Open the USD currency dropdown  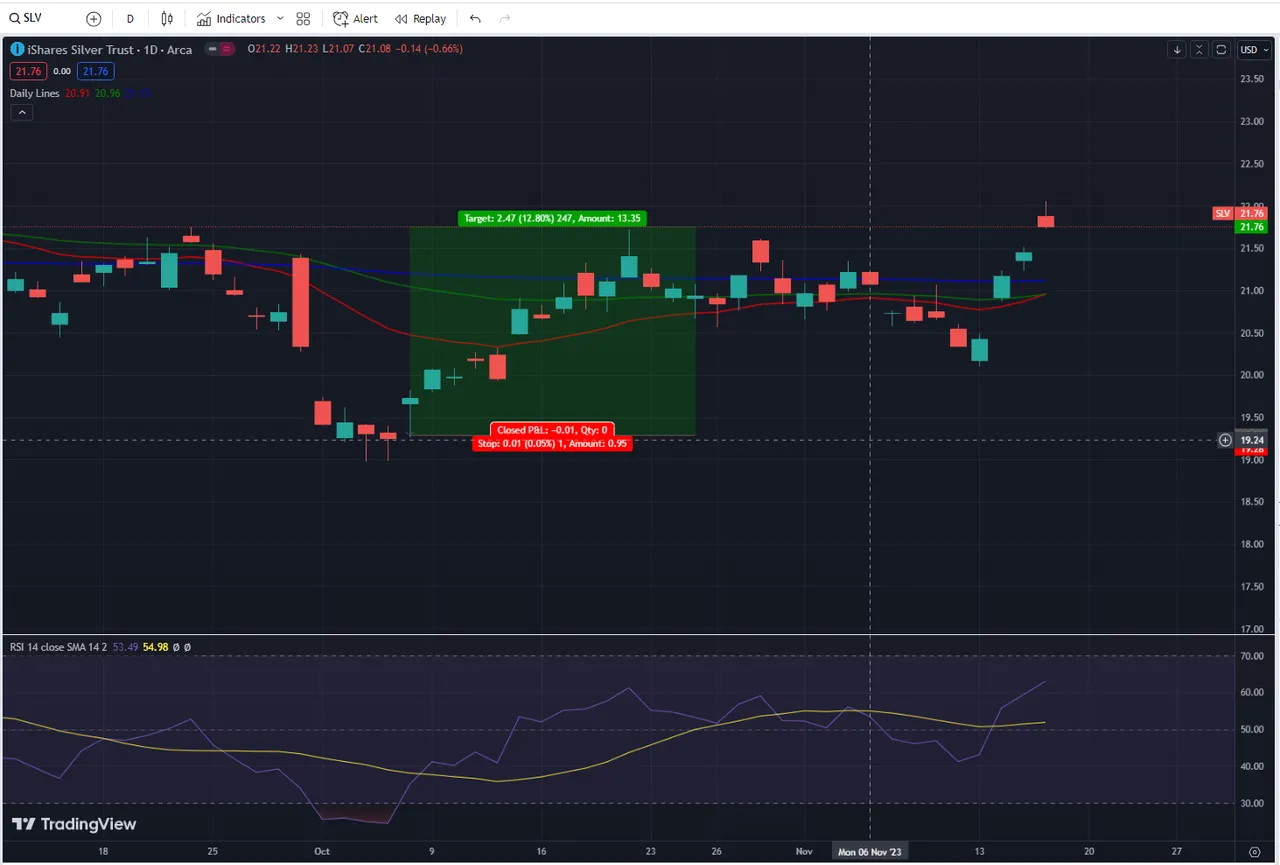tap(1254, 50)
